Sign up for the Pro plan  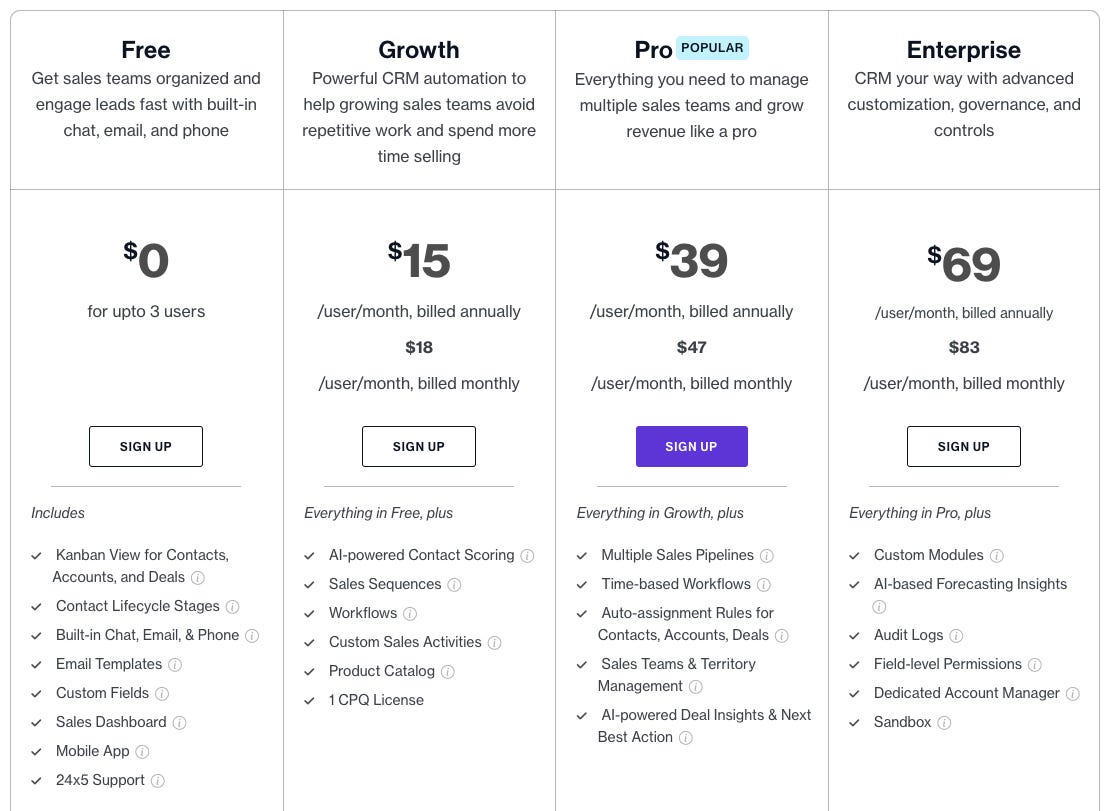point(692,446)
